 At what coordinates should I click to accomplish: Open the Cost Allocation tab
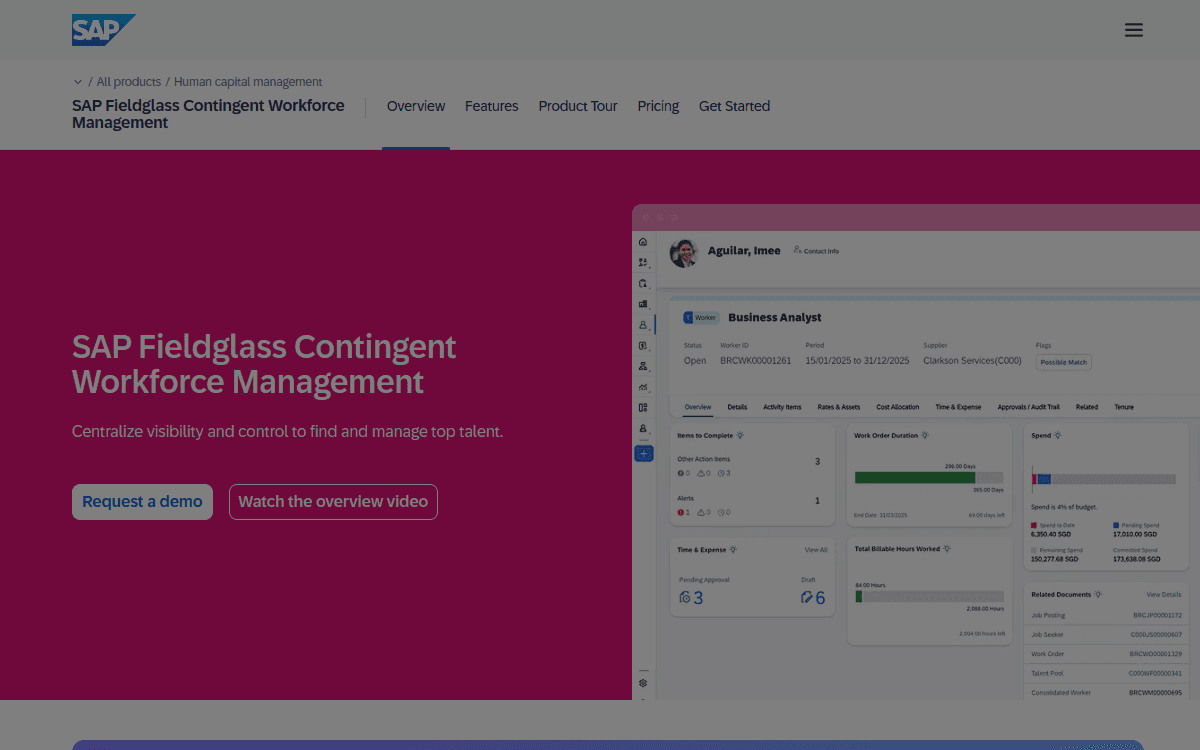click(x=898, y=407)
